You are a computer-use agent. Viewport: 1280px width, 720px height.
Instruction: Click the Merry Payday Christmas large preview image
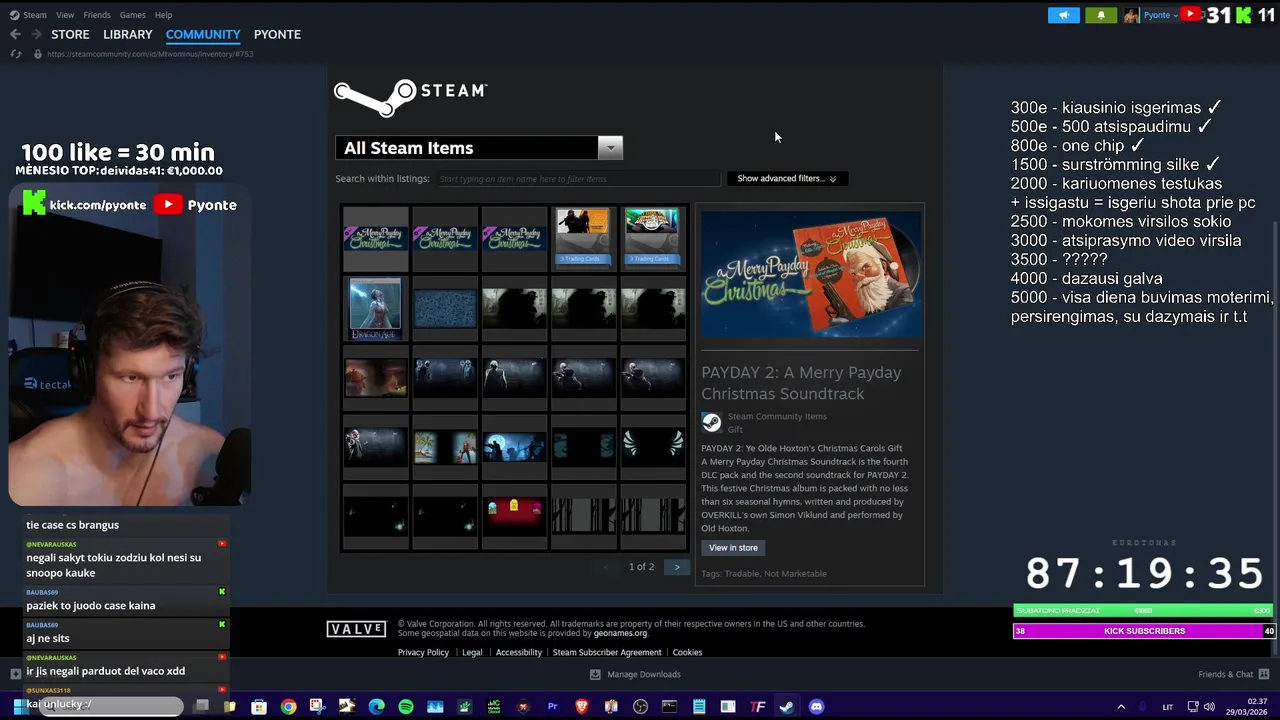[811, 275]
